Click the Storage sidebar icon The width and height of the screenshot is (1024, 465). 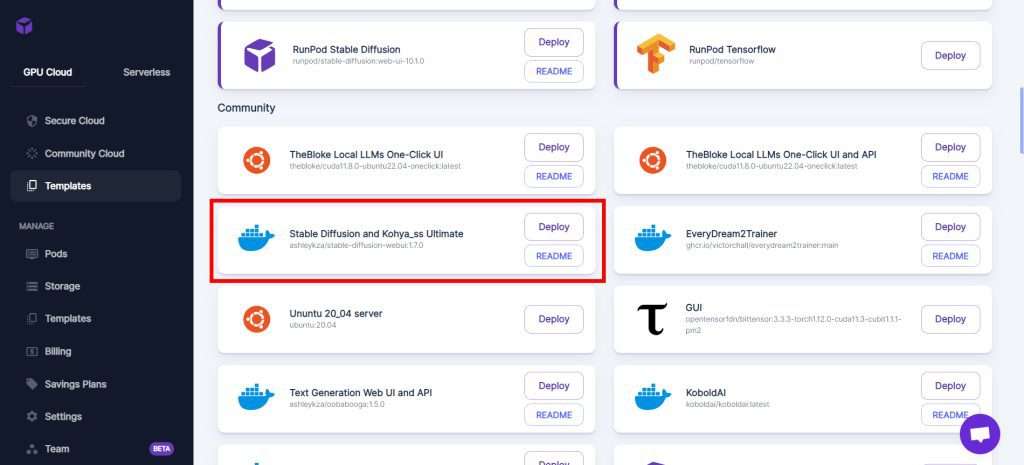point(32,287)
